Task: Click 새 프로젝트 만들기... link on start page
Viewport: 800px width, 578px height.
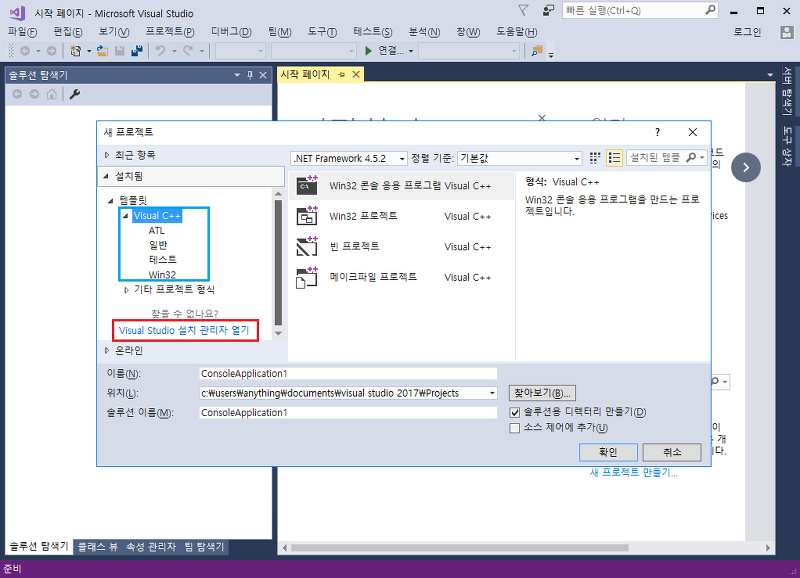Action: (x=634, y=472)
